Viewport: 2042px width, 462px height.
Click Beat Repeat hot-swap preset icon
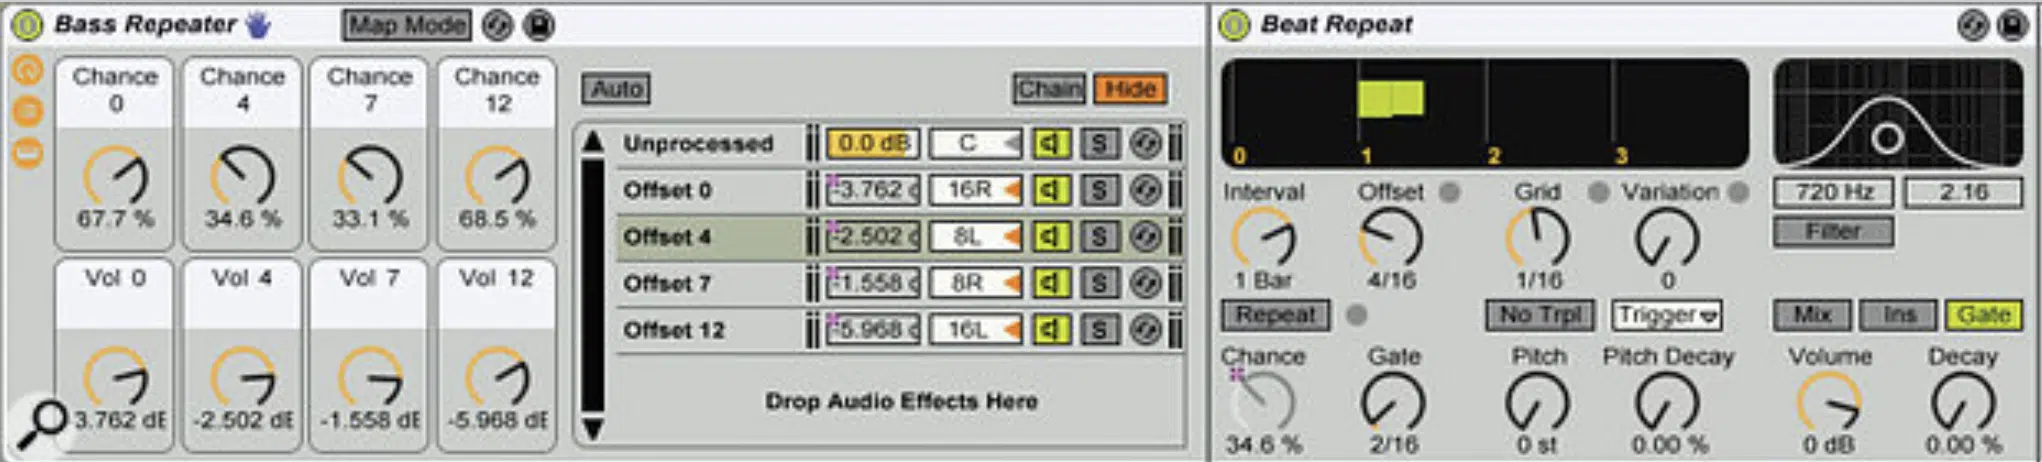[1973, 25]
